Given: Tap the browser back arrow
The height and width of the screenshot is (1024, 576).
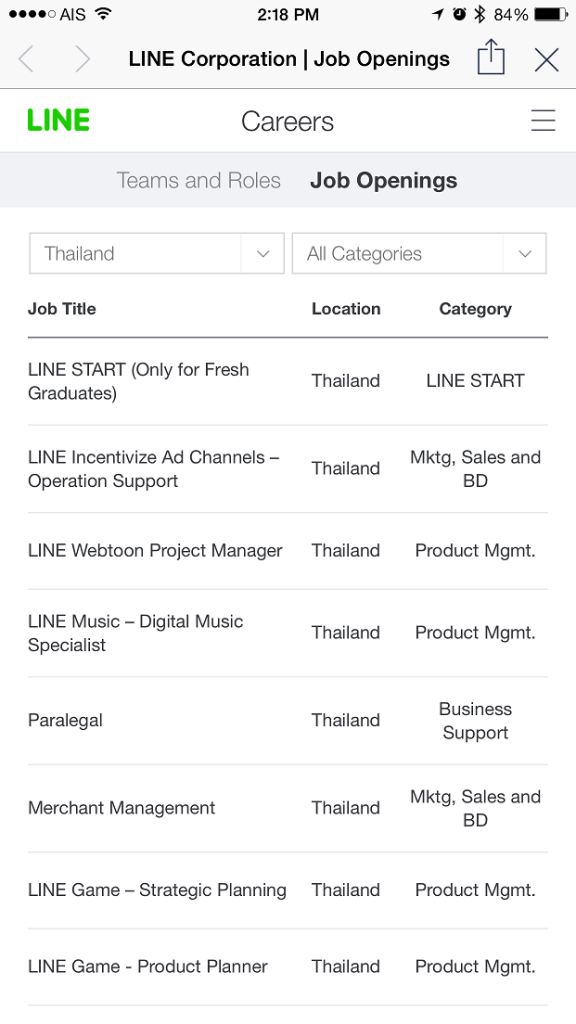Looking at the screenshot, I should (26, 59).
